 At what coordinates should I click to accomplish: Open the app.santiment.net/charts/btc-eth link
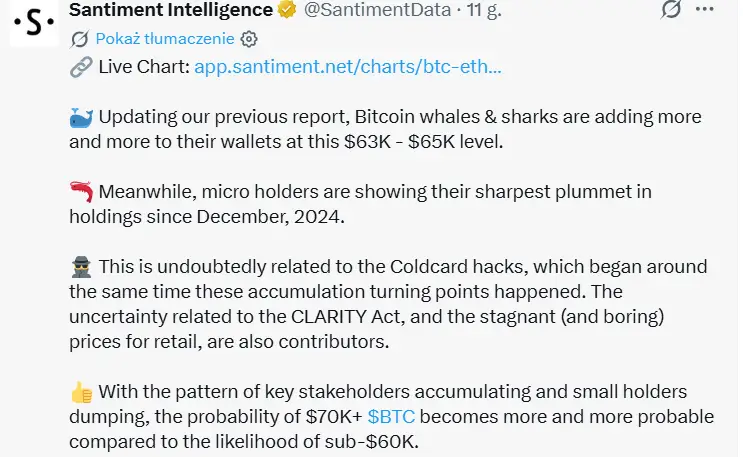tap(348, 67)
